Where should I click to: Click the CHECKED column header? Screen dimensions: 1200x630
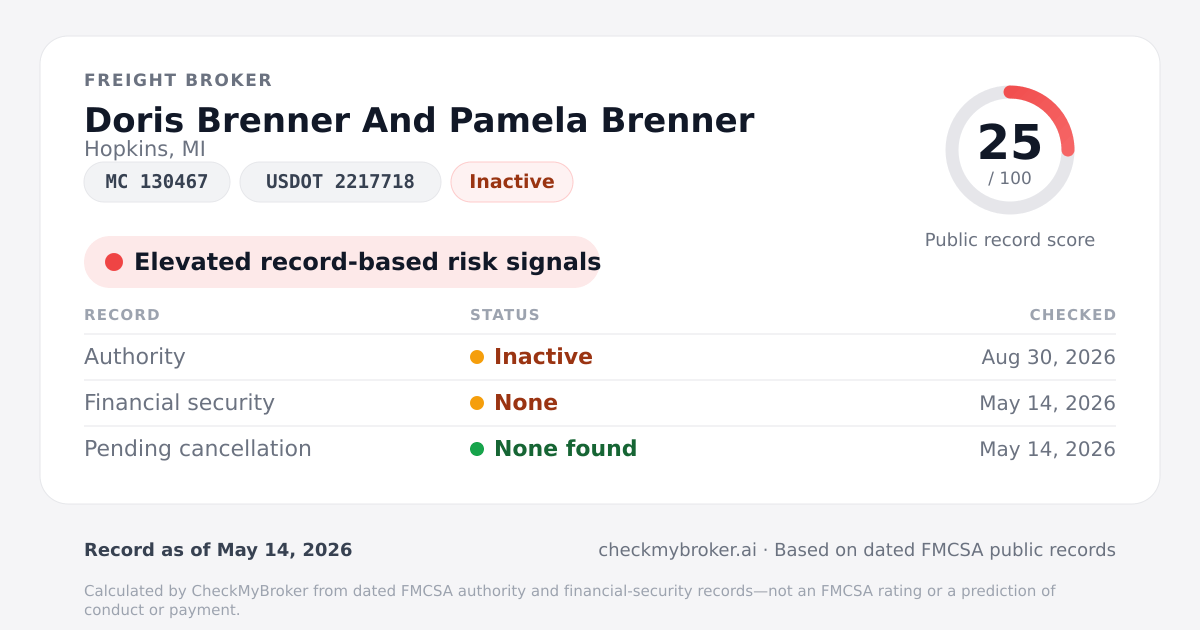coord(1073,315)
